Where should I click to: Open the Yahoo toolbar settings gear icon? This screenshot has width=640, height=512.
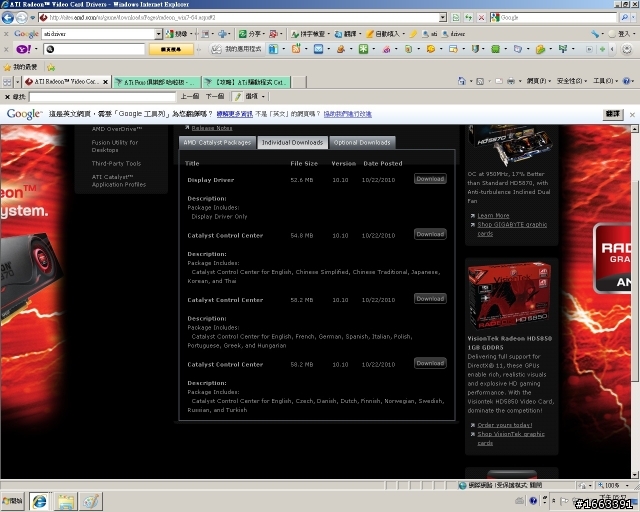tap(627, 49)
